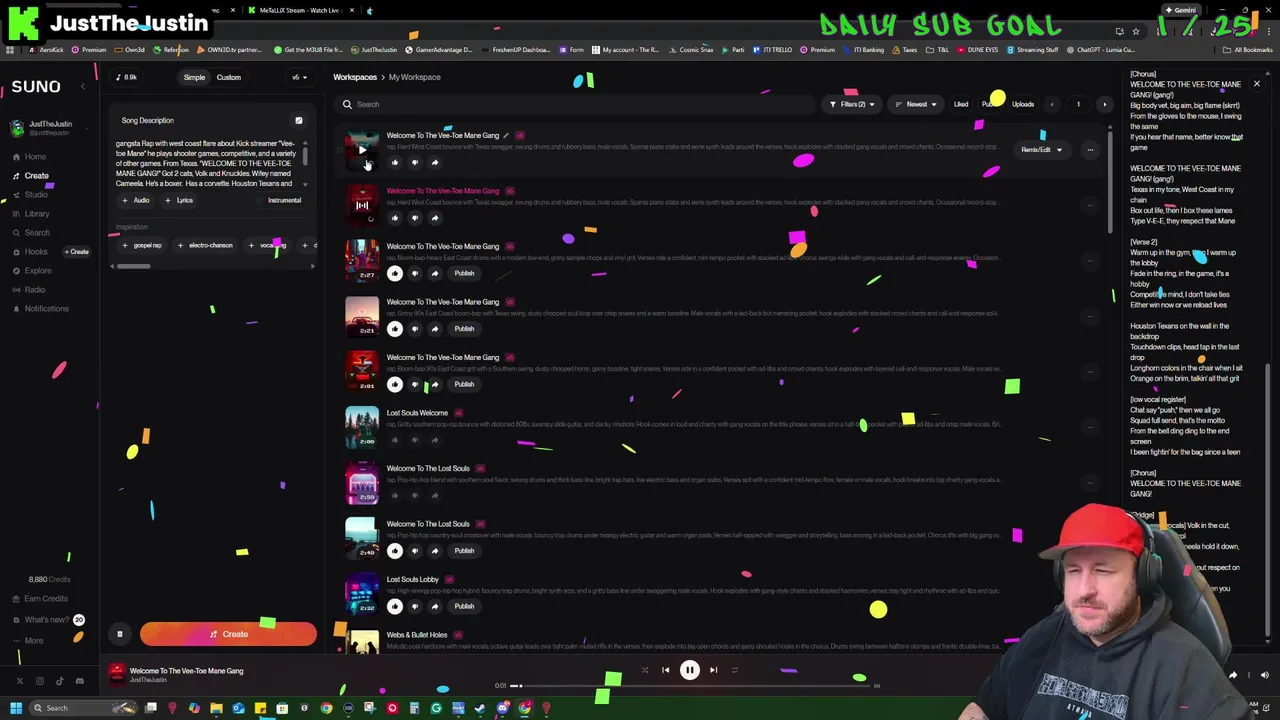Open Studio from the Suno sidebar
The image size is (1280, 720).
click(36, 195)
